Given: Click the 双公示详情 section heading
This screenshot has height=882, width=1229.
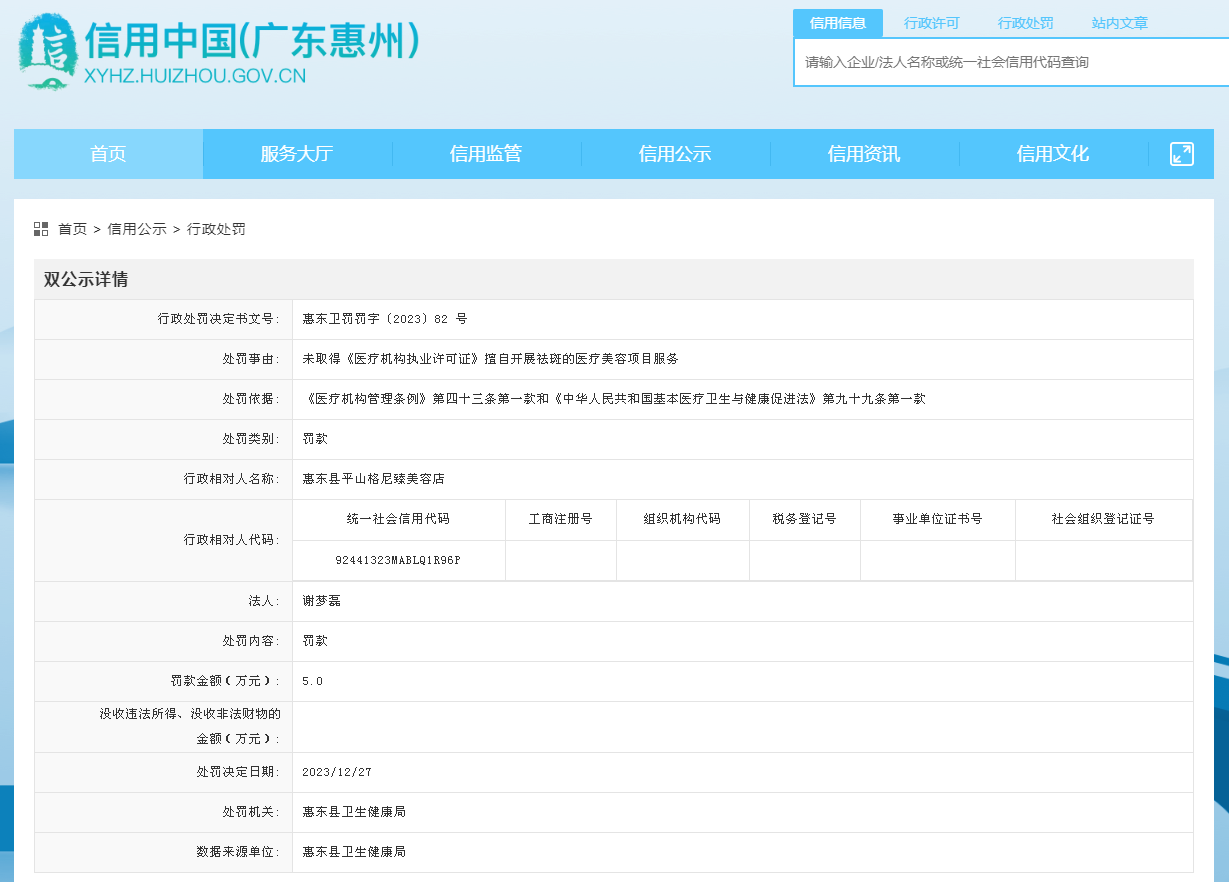Looking at the screenshot, I should 86,280.
